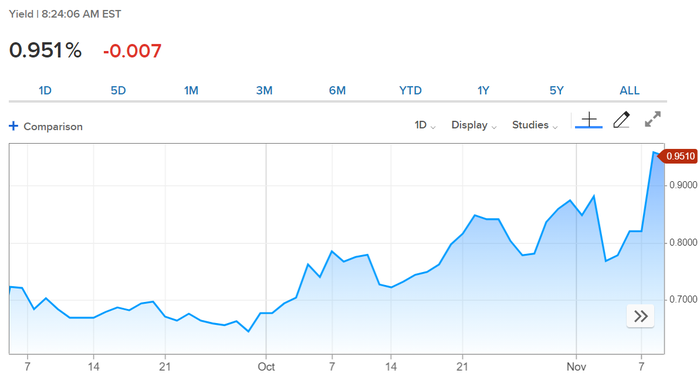Choose the YTD range tab
The image size is (700, 387).
(x=410, y=91)
